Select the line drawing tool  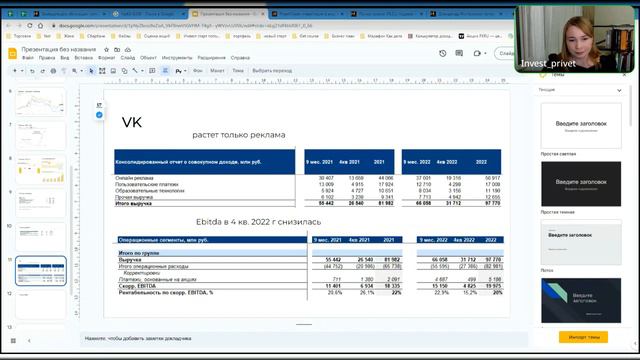[135, 71]
